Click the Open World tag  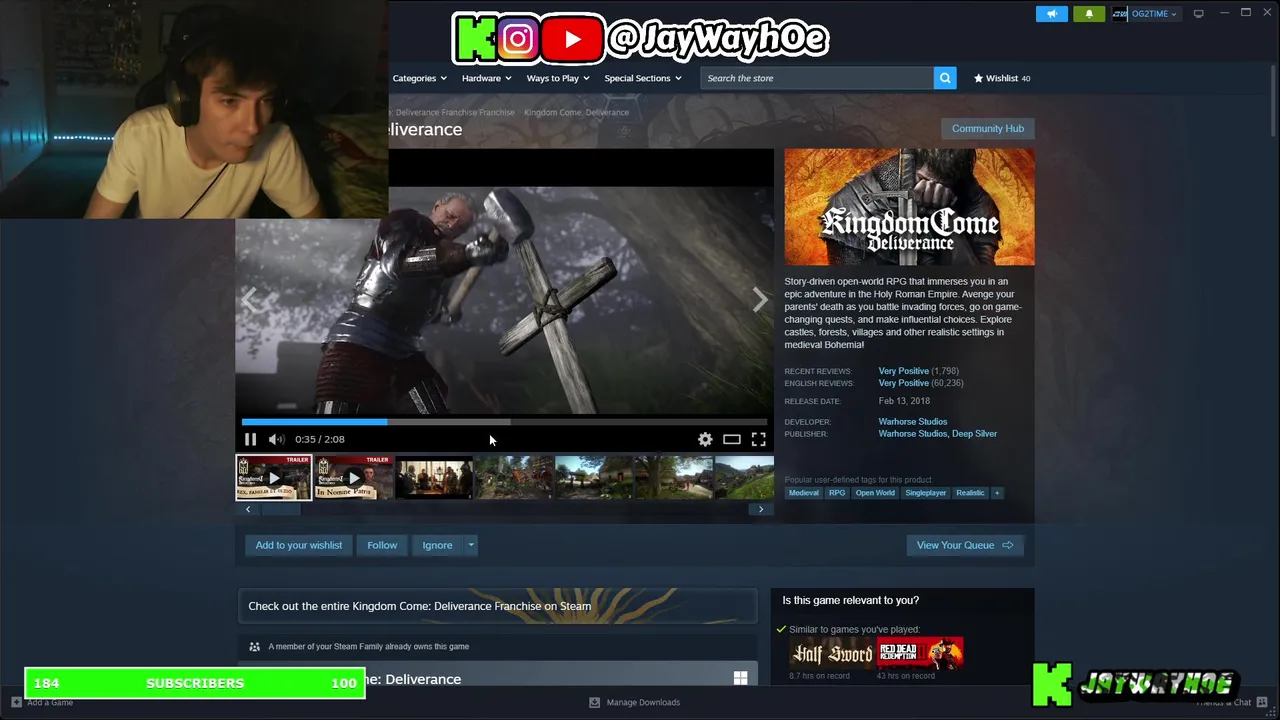pos(875,493)
